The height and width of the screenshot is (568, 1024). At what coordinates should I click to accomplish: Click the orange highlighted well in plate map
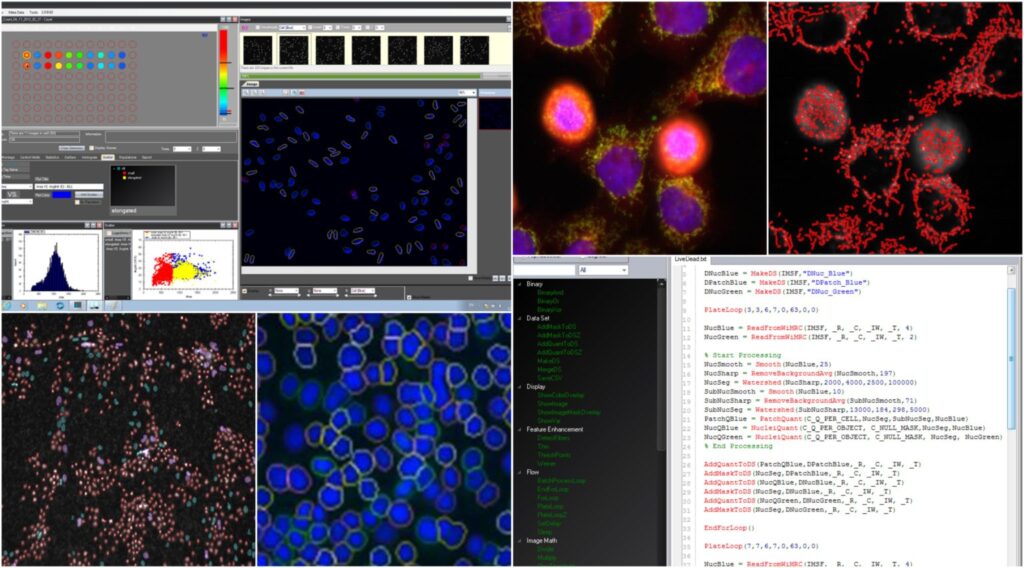tap(27, 54)
